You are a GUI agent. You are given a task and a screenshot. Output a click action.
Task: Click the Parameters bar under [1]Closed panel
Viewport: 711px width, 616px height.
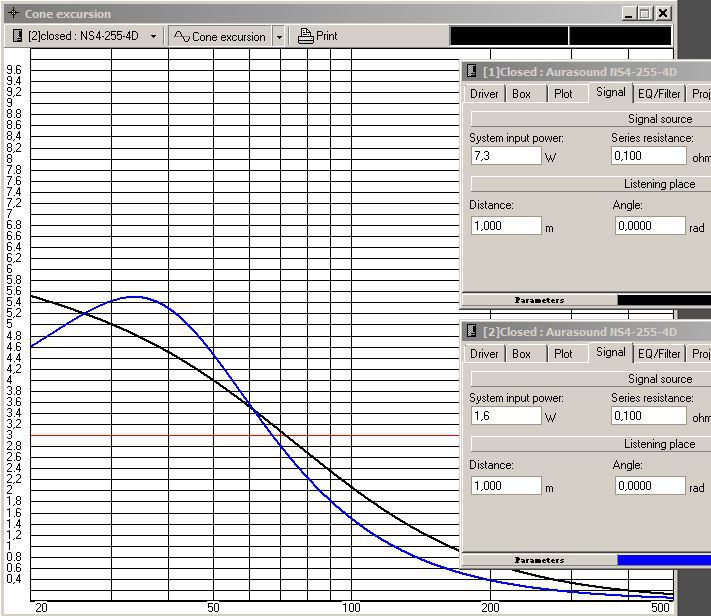(539, 300)
